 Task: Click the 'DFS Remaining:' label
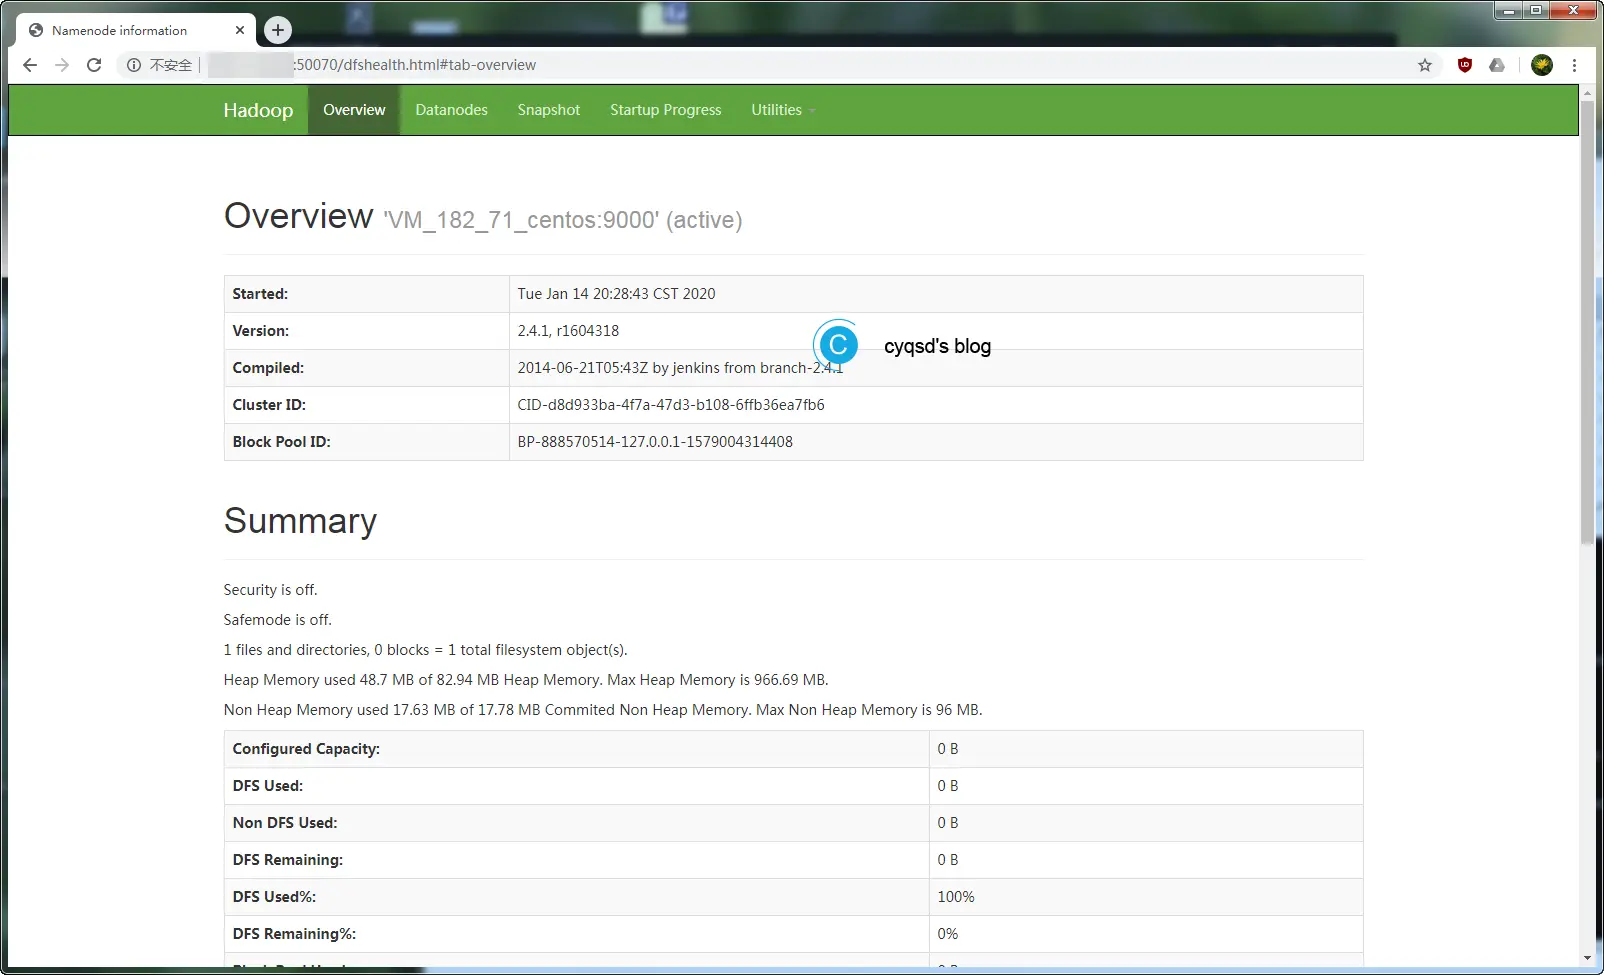pos(288,860)
